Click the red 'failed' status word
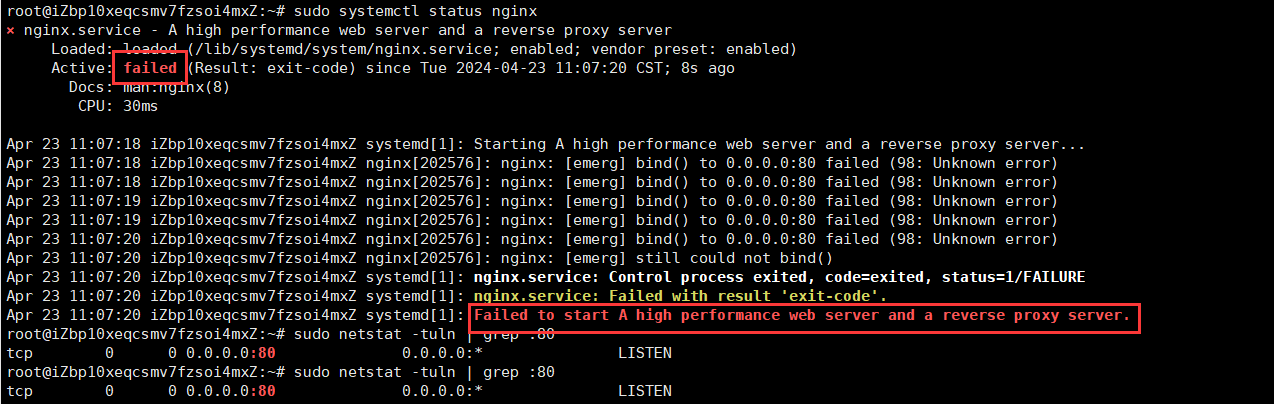Viewport: 1274px width, 404px height. (150, 68)
